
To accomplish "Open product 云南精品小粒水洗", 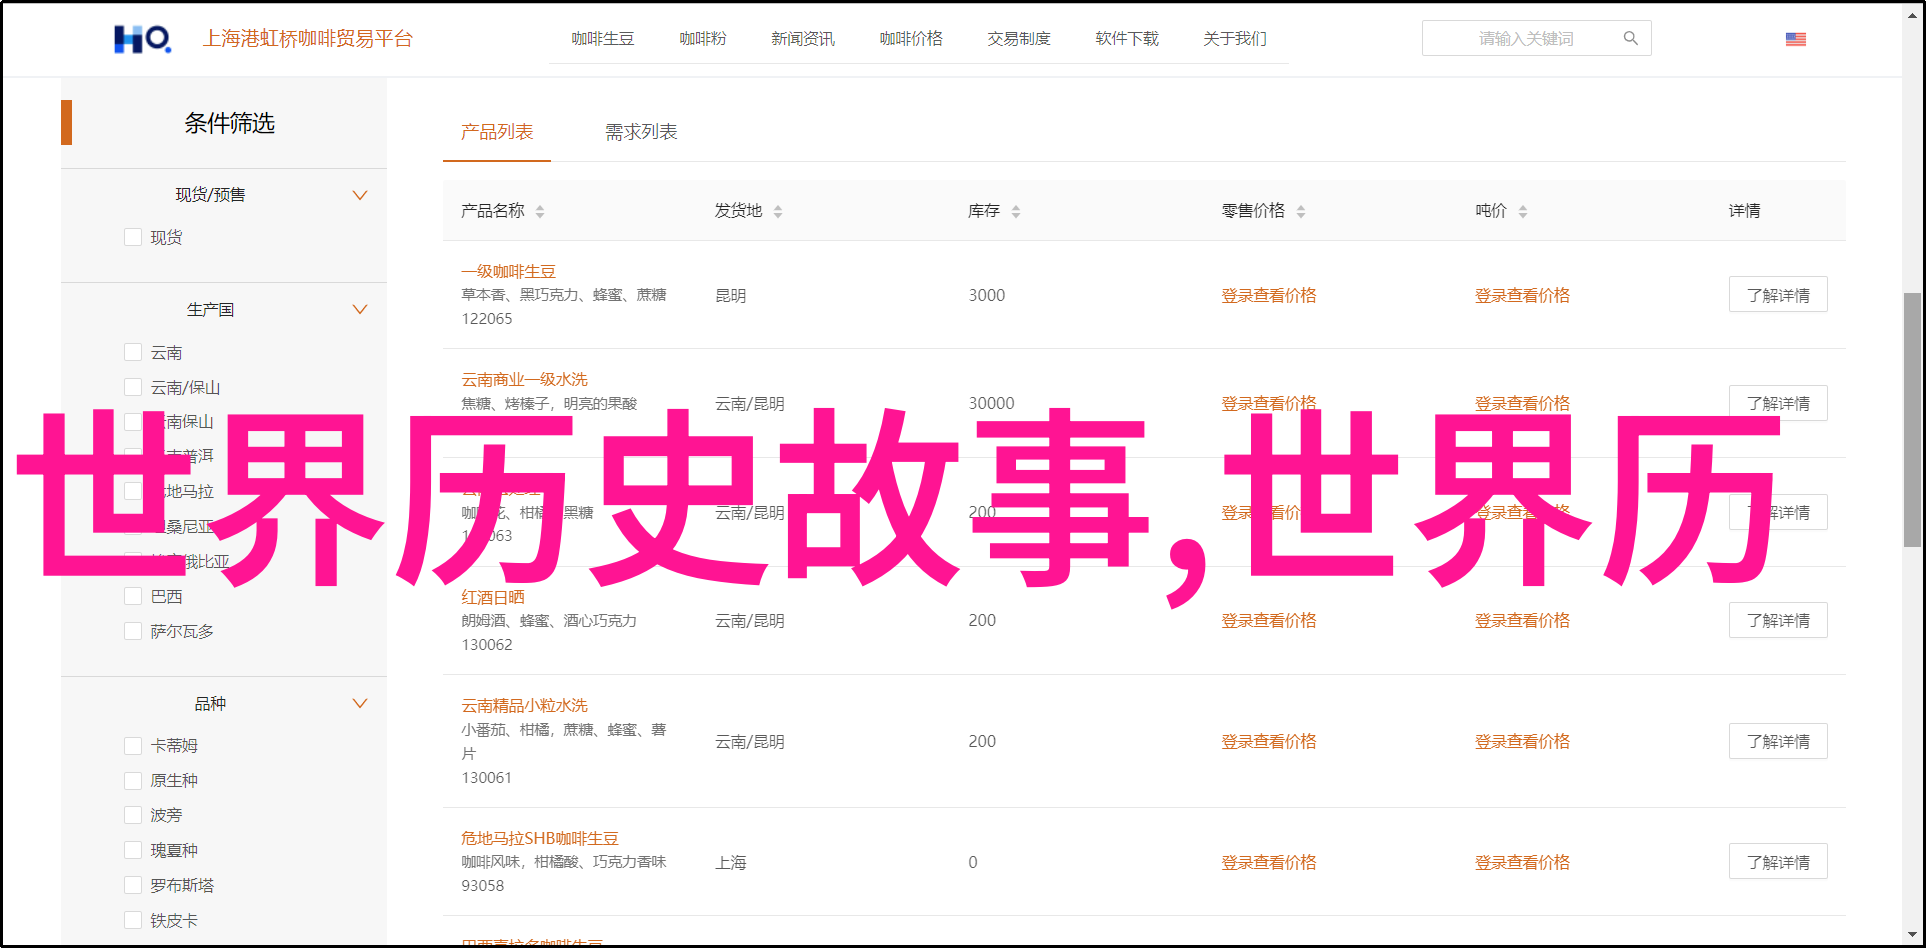I will (524, 705).
